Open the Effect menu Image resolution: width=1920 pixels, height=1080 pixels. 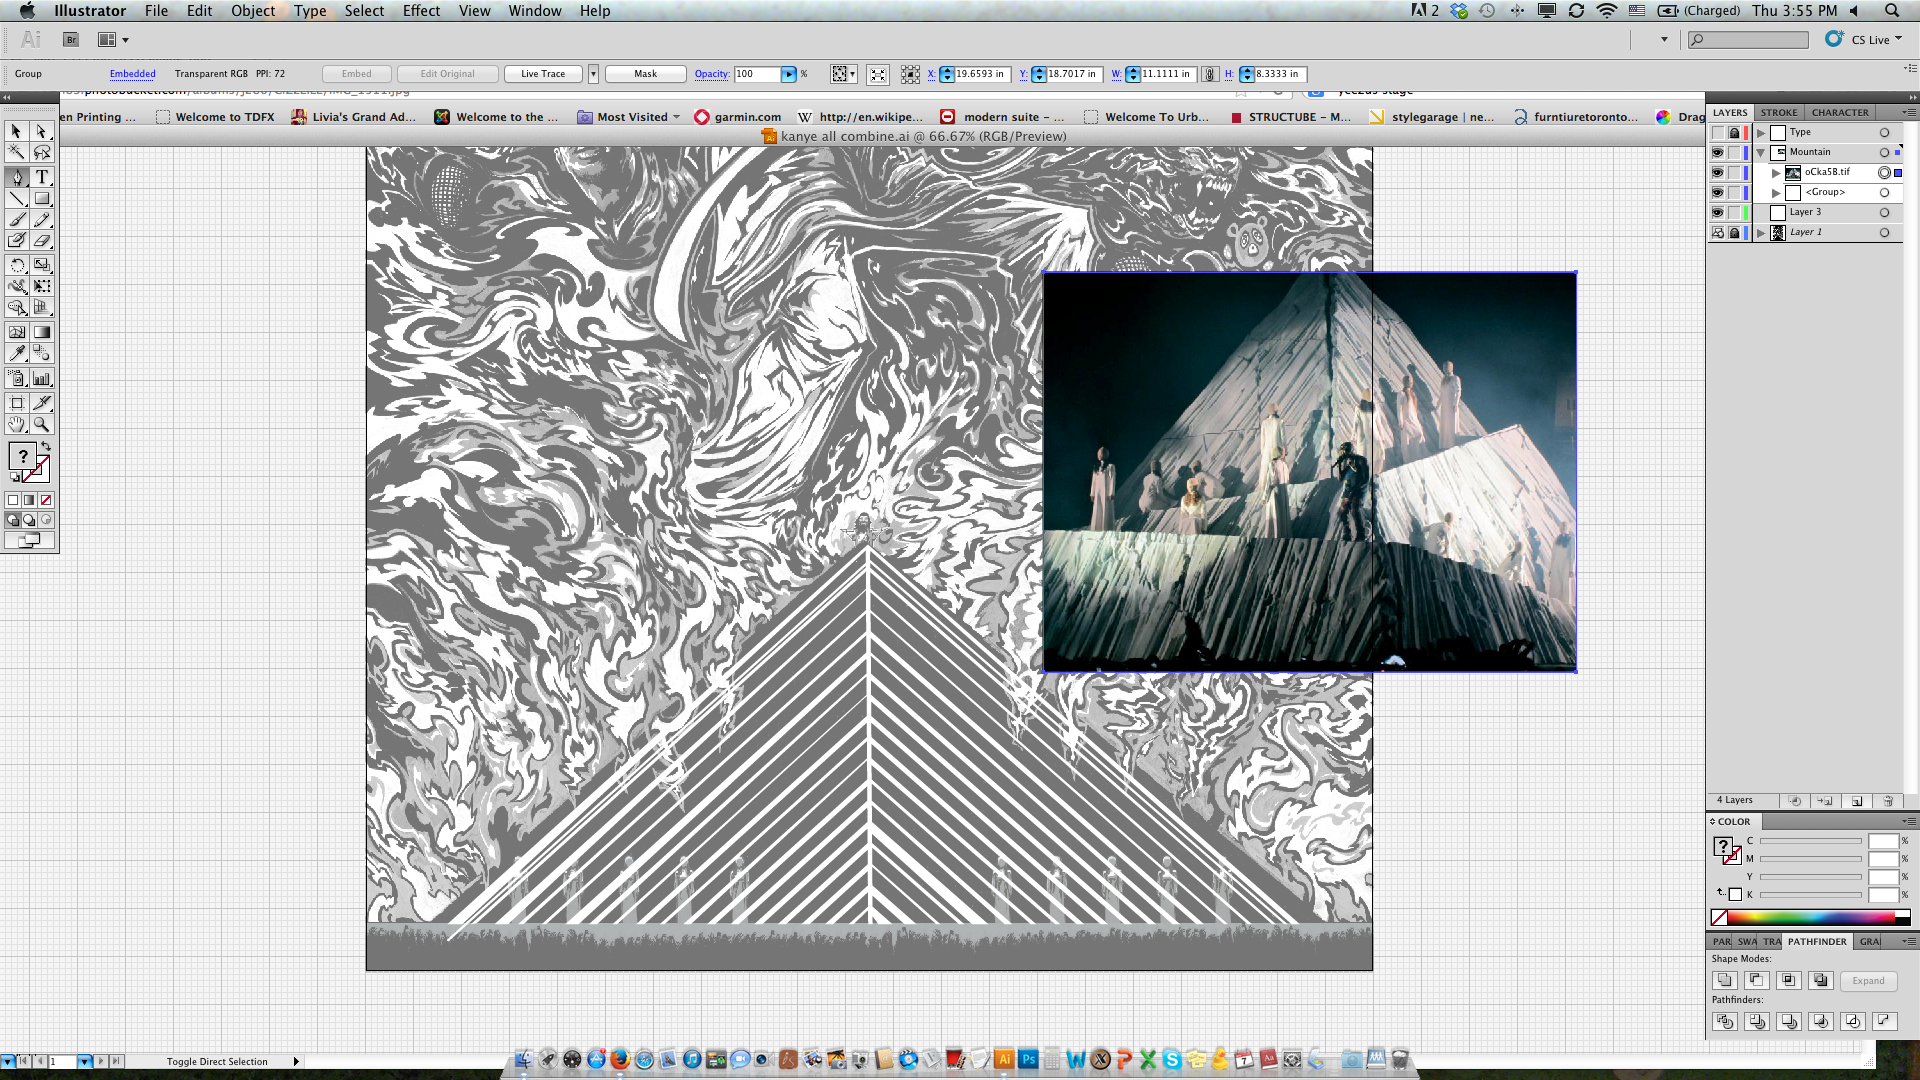[421, 11]
